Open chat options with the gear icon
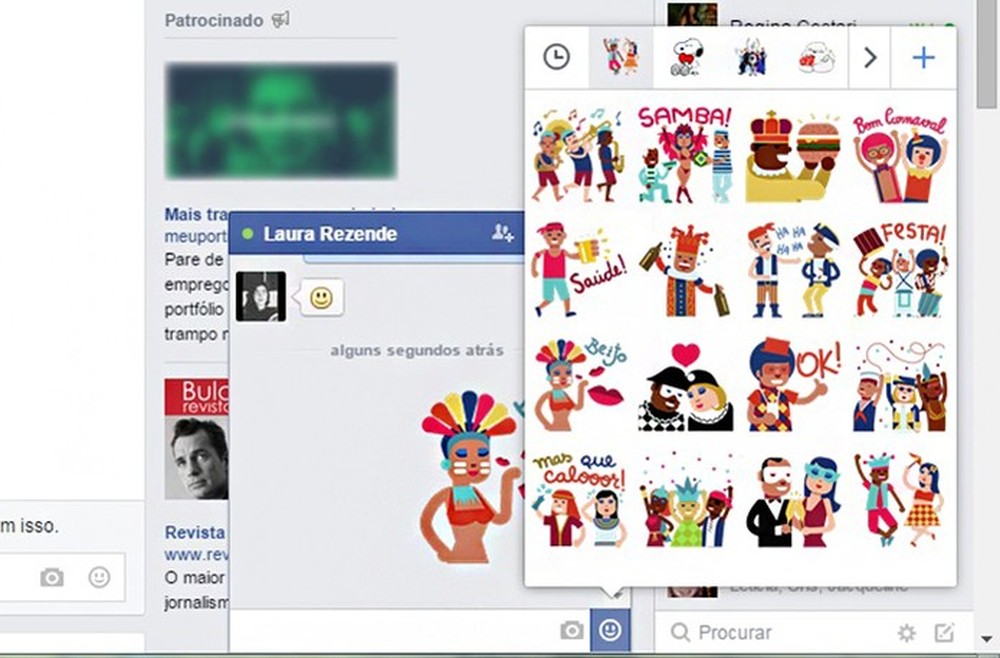 906,632
